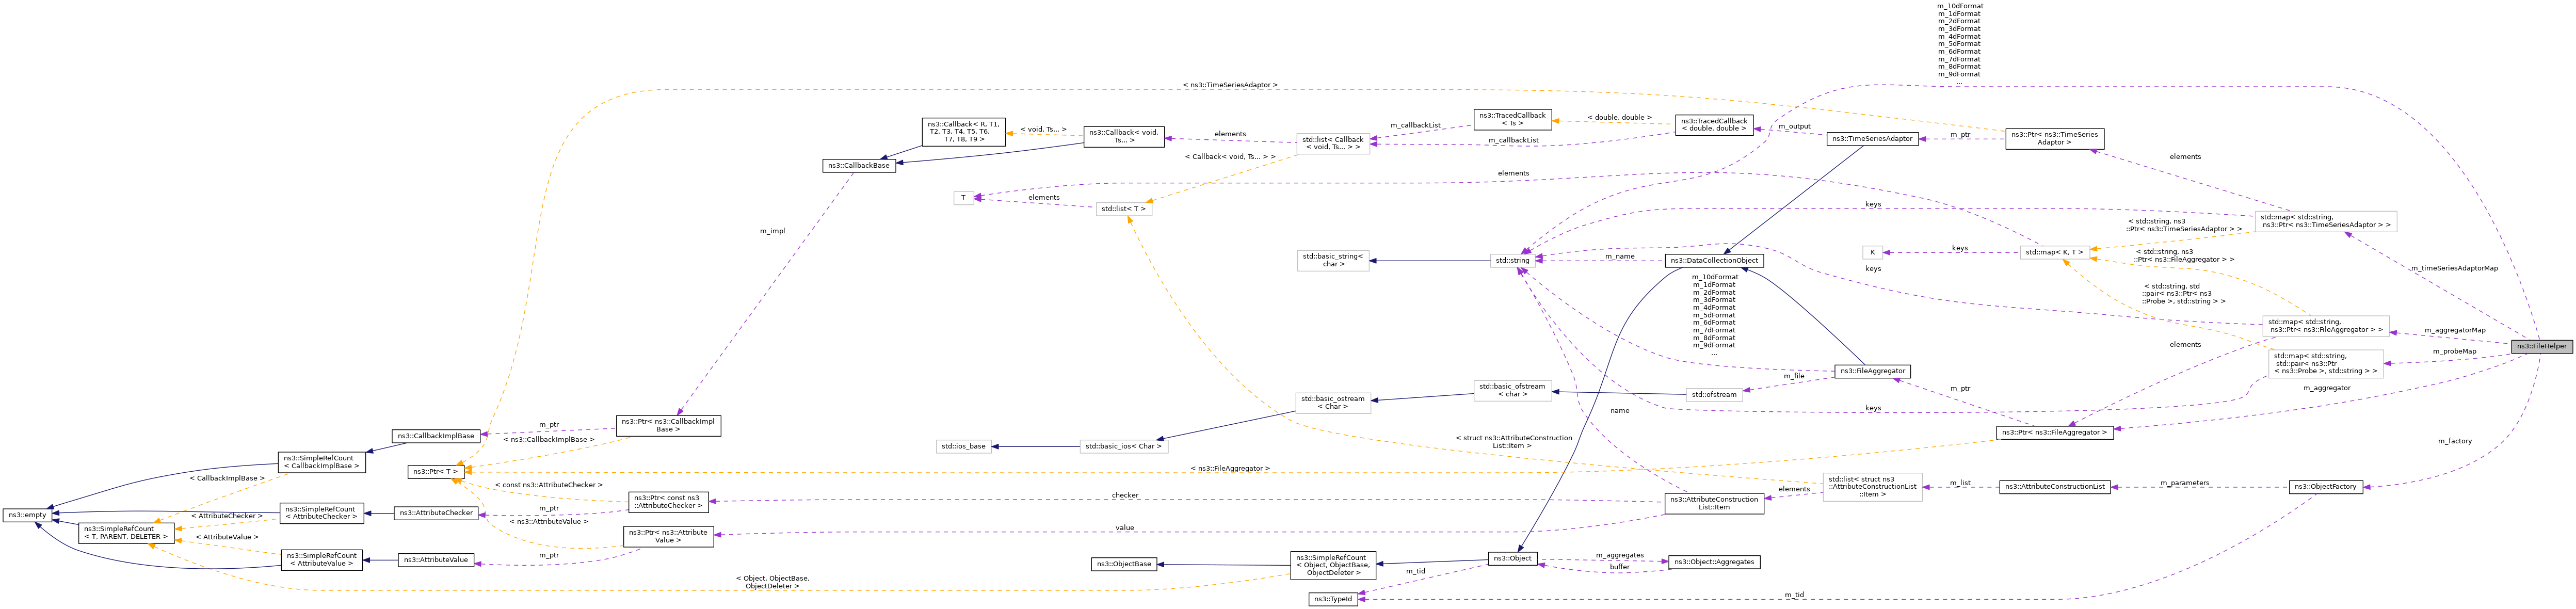Select ns3::SimpleRefCount< AttributeValue > node

click(321, 560)
